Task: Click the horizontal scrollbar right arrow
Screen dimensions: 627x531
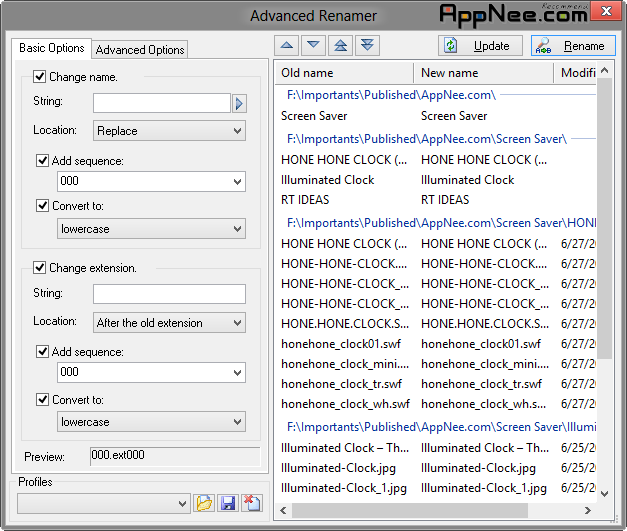Action: (x=588, y=510)
